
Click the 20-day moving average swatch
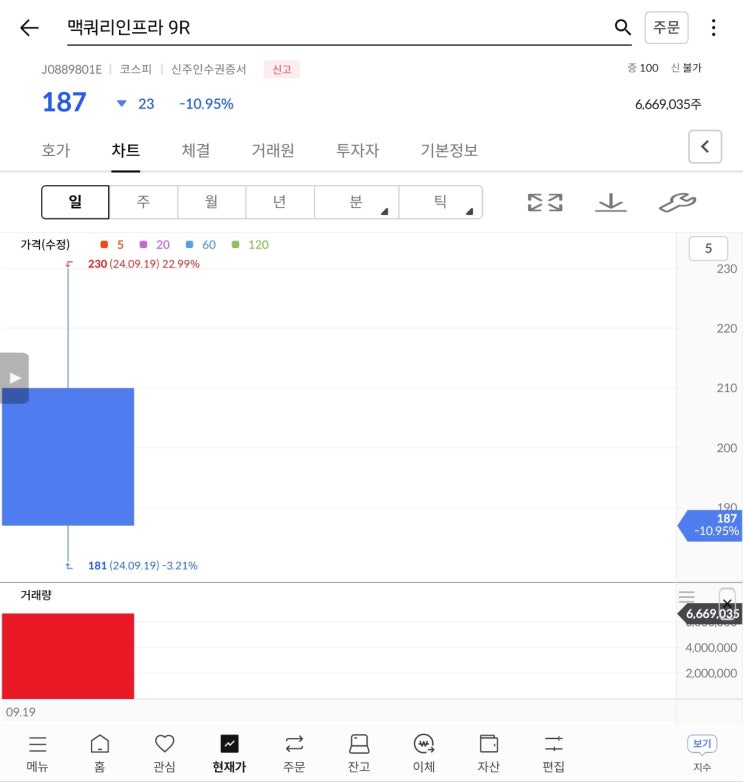click(144, 244)
